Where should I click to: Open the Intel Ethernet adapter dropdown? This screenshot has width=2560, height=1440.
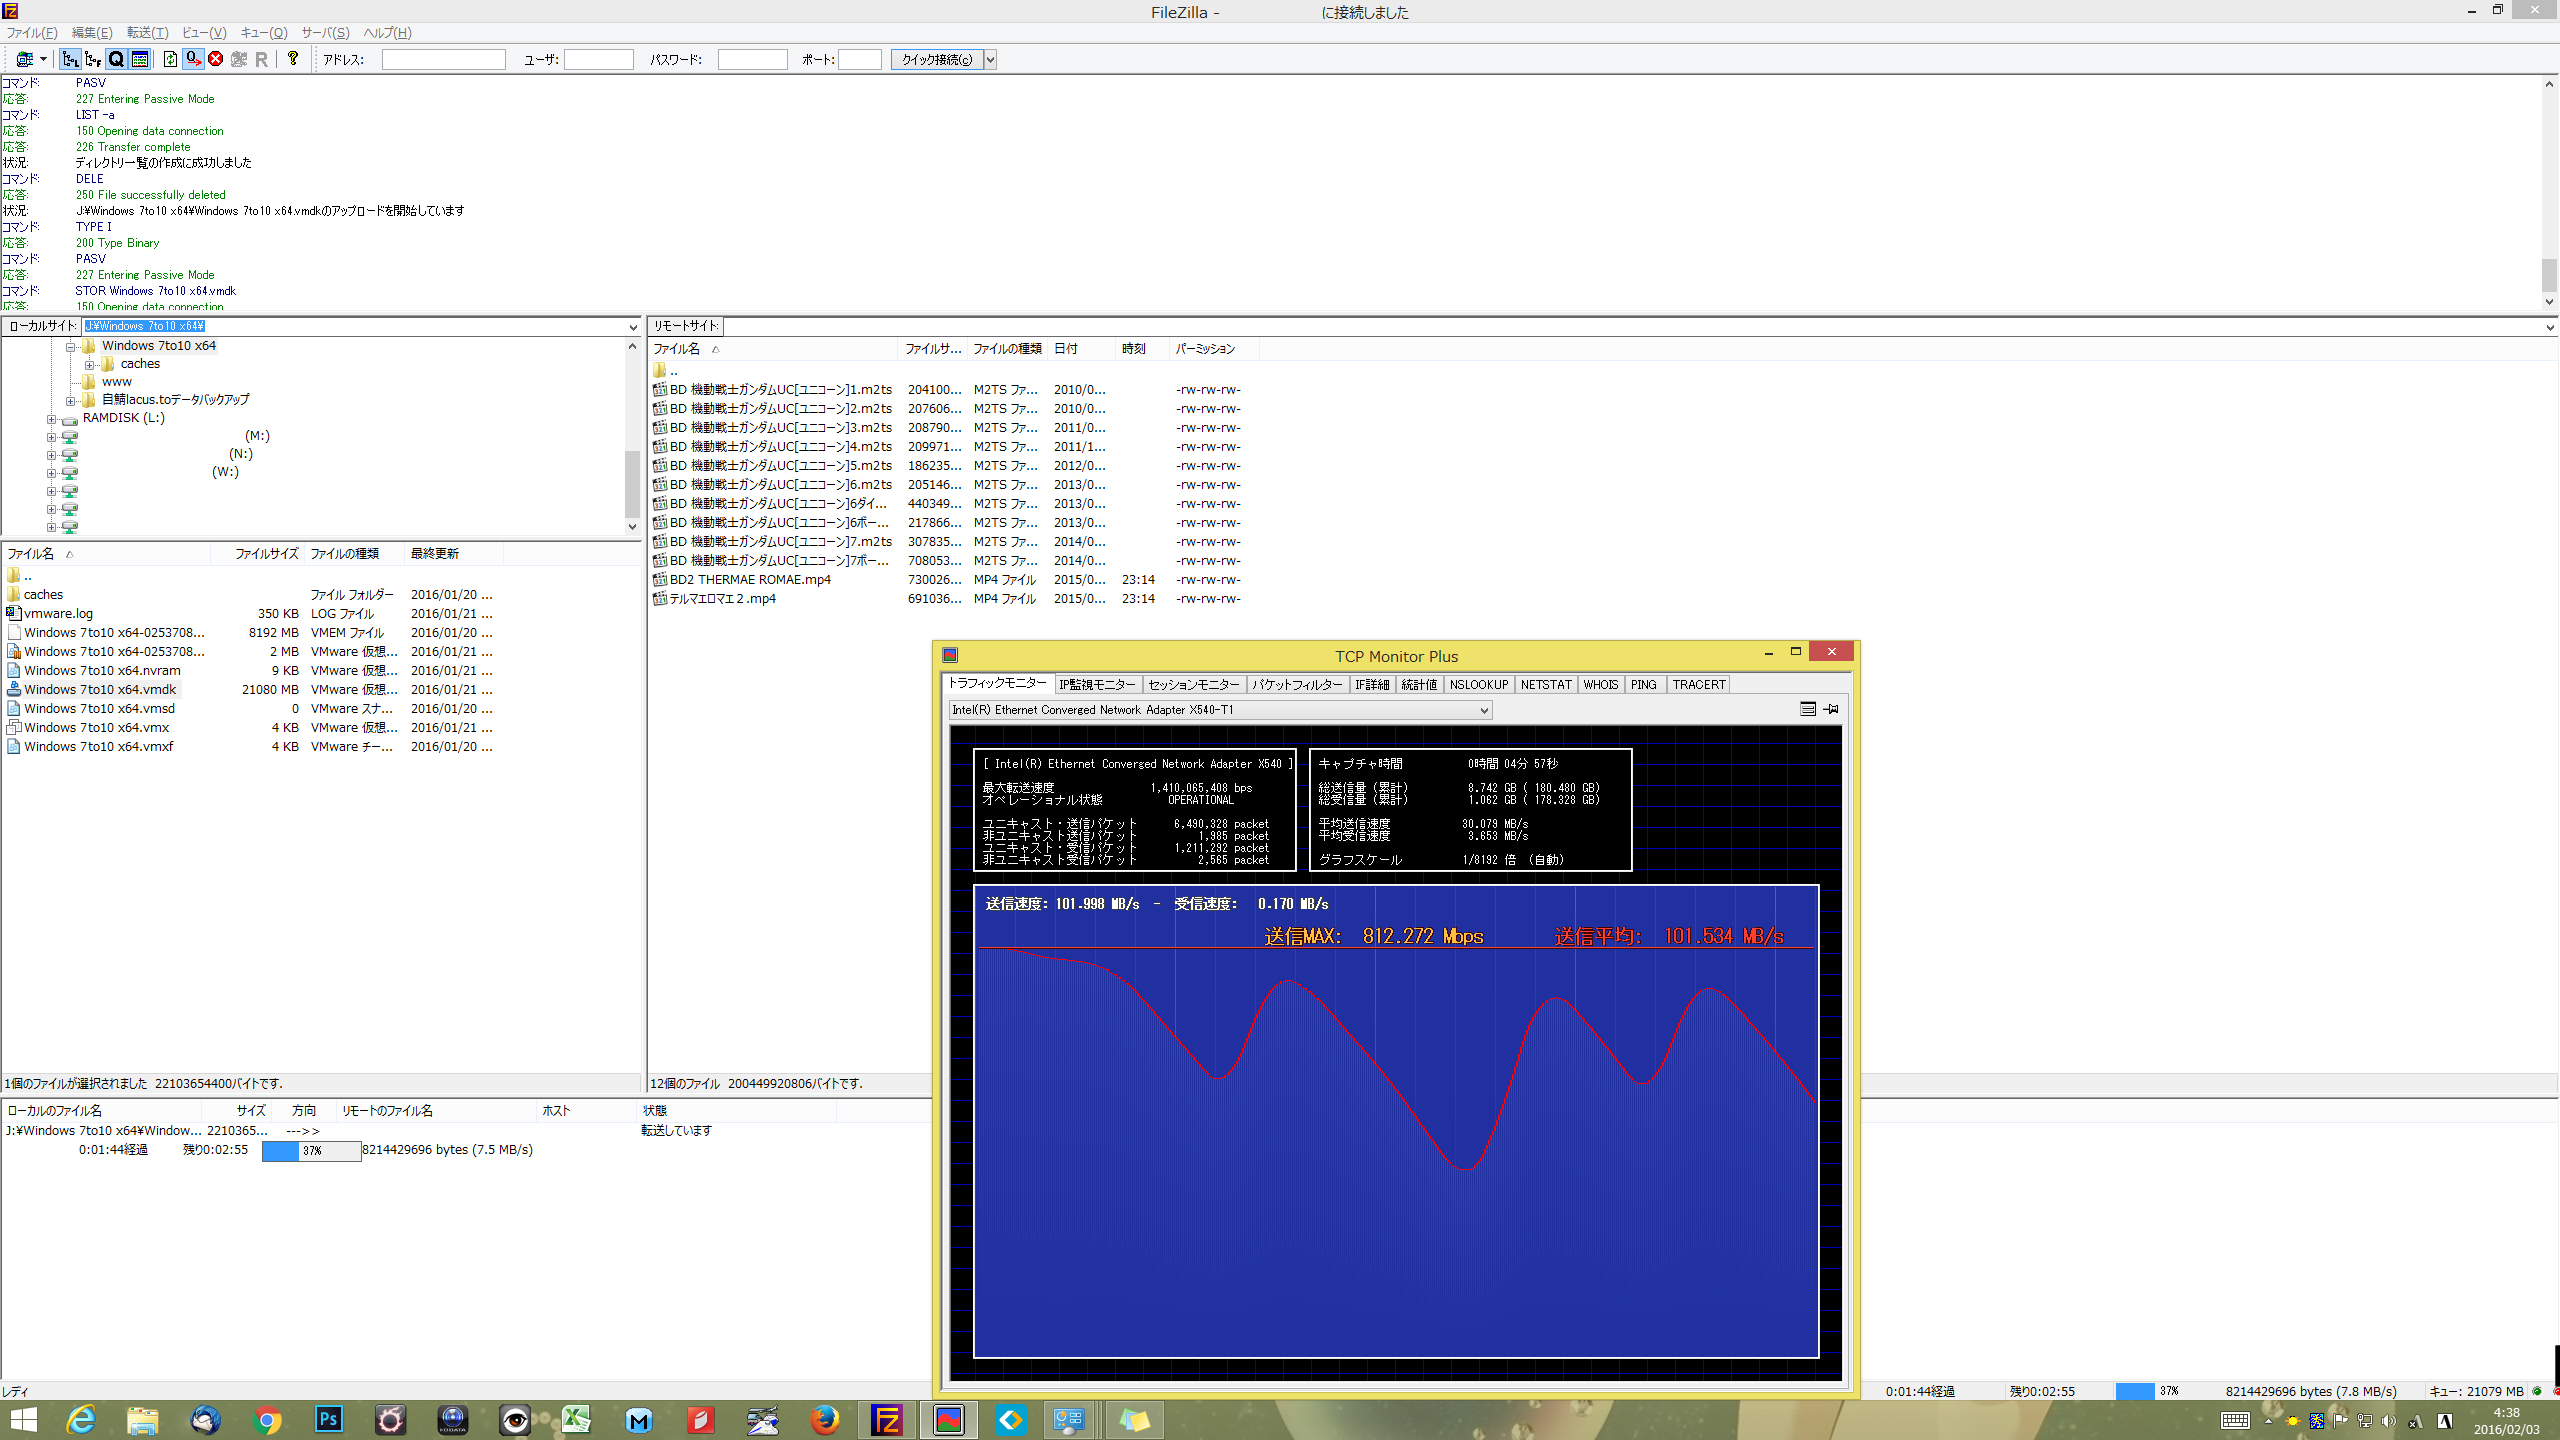[1484, 710]
